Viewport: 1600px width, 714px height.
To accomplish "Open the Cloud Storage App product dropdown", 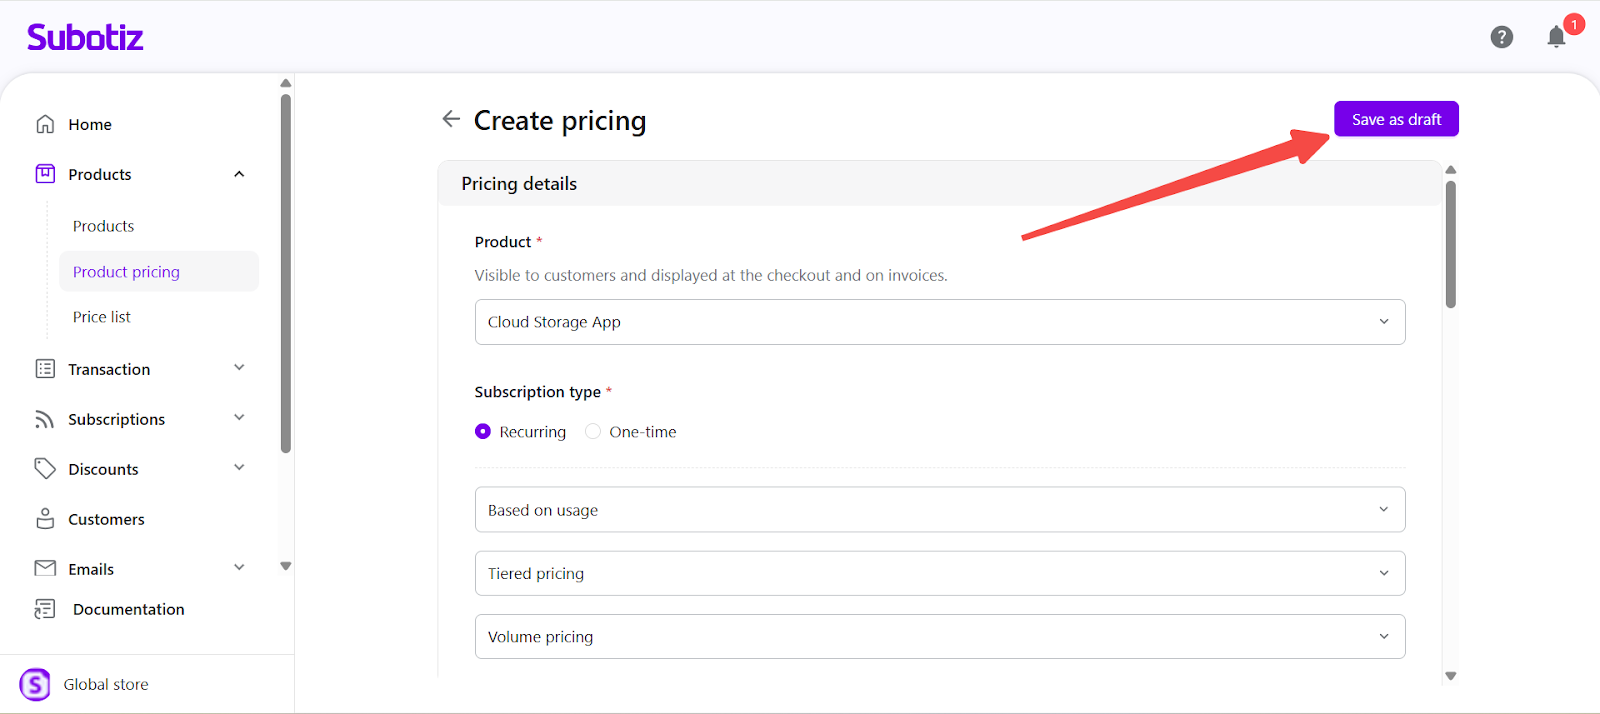I will [939, 322].
